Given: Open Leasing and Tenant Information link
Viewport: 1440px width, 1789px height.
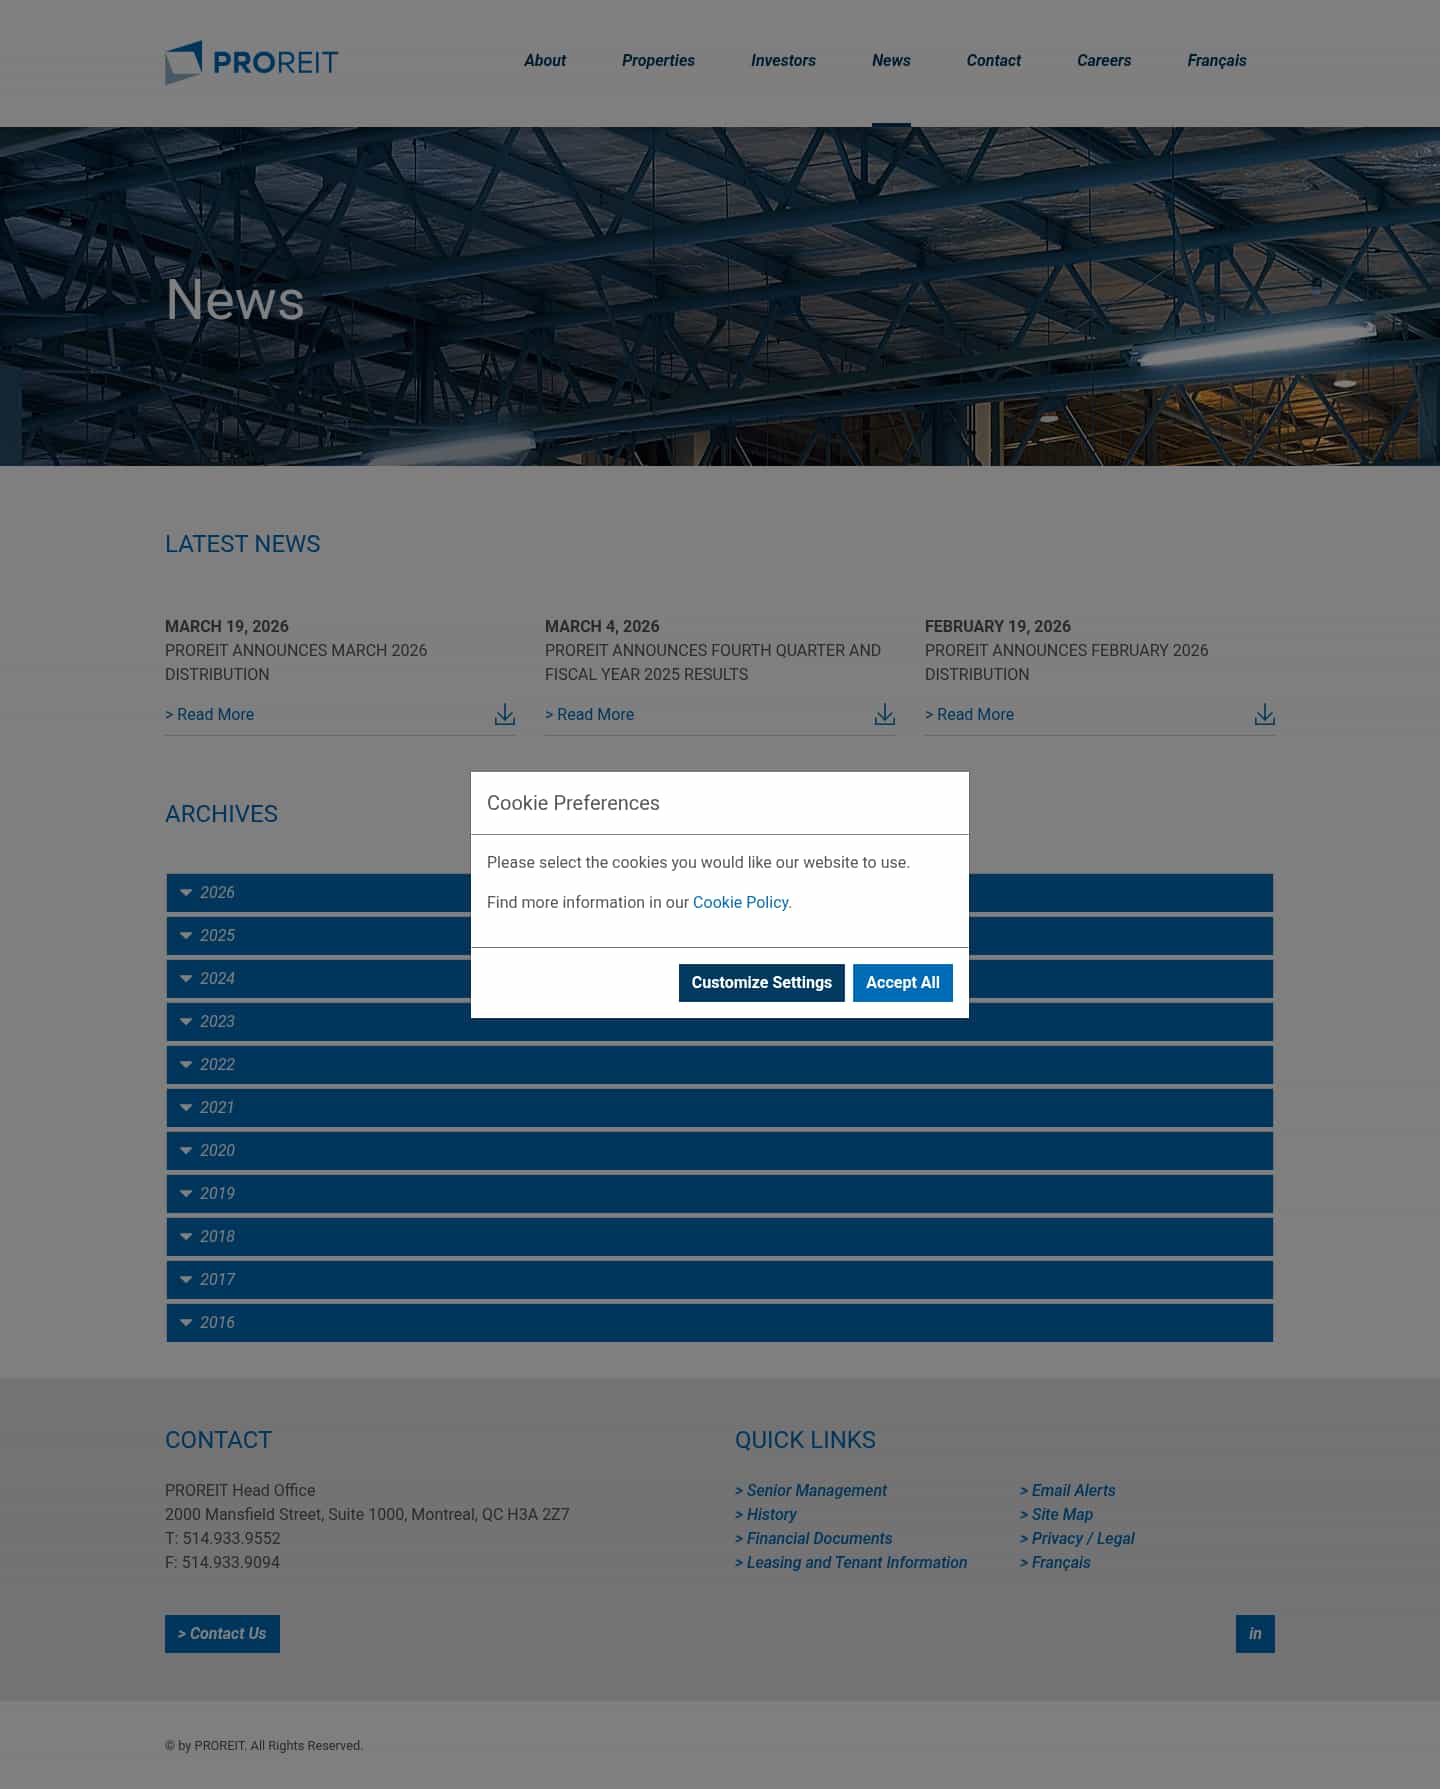Looking at the screenshot, I should click(x=851, y=1563).
